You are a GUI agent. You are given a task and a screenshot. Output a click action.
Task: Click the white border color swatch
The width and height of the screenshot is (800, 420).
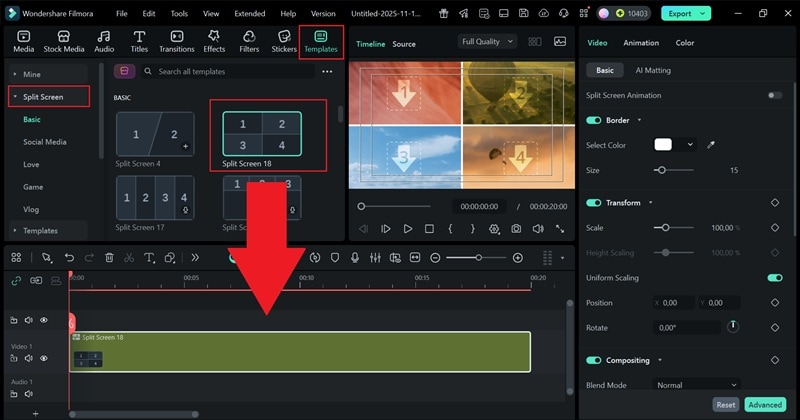(x=663, y=145)
